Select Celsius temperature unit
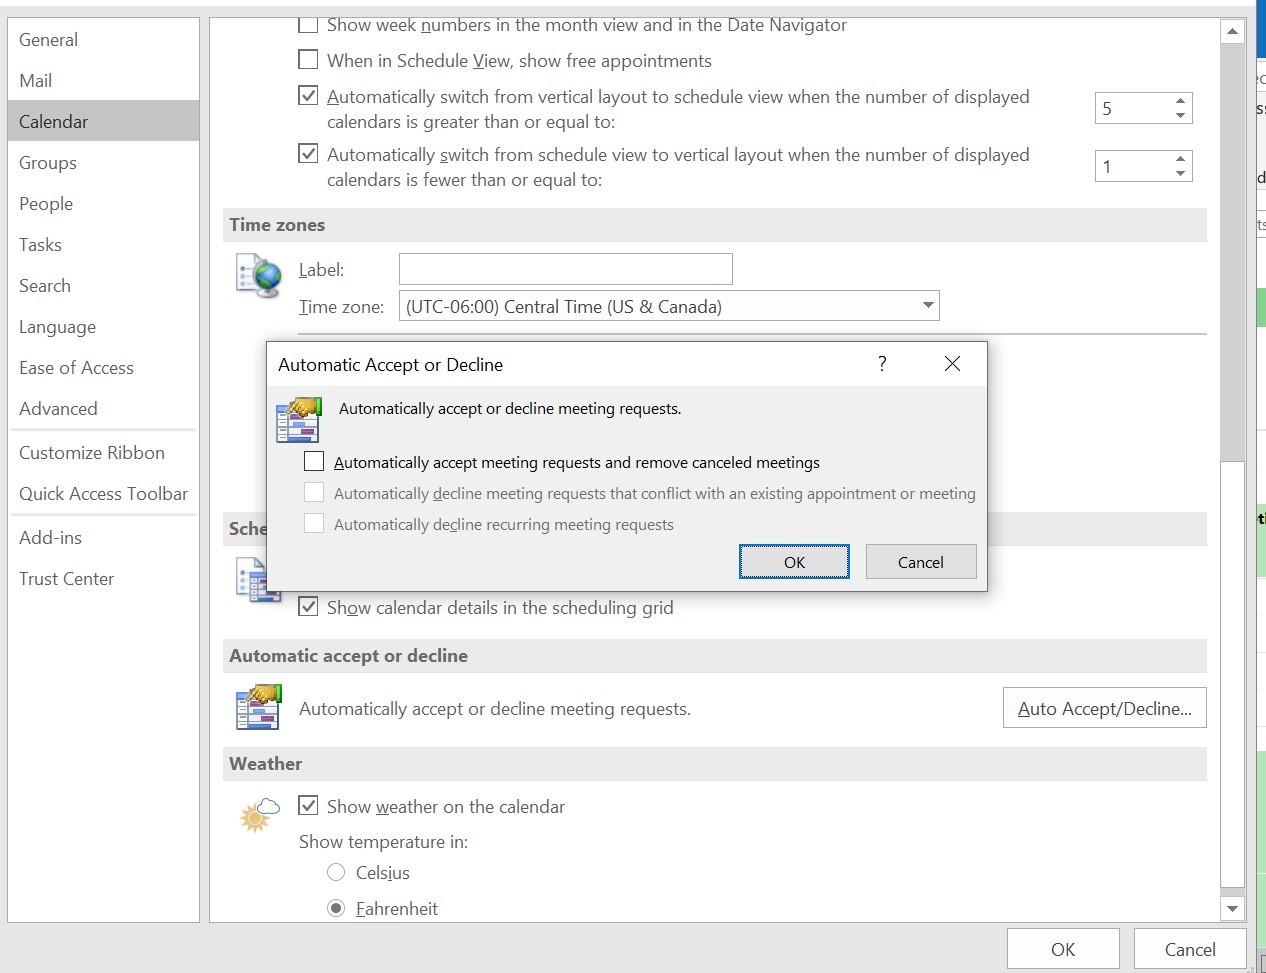The image size is (1266, 973). [336, 872]
